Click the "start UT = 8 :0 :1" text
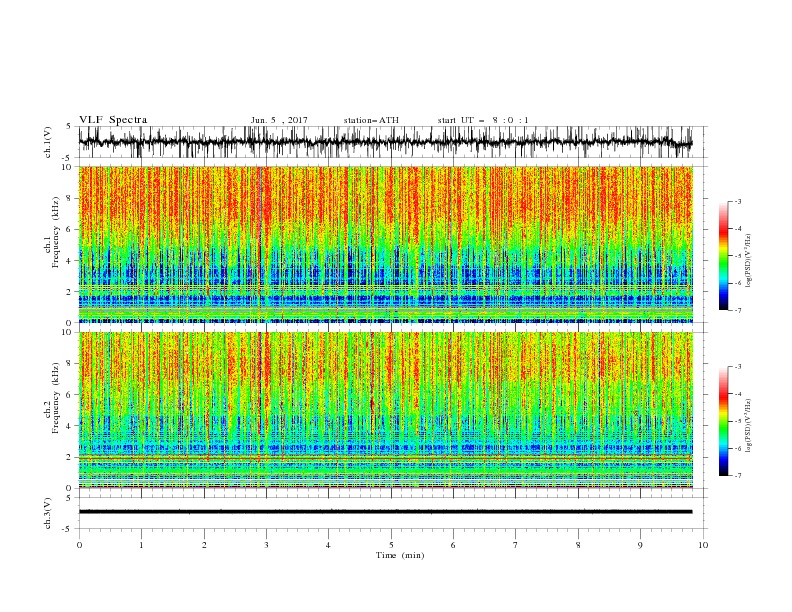Viewport: 792px width, 612px height. (483, 120)
